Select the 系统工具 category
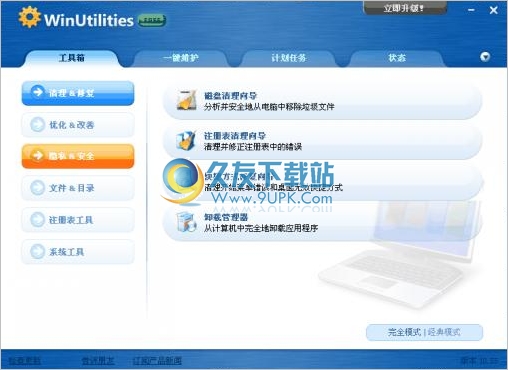The image size is (508, 370). point(78,252)
